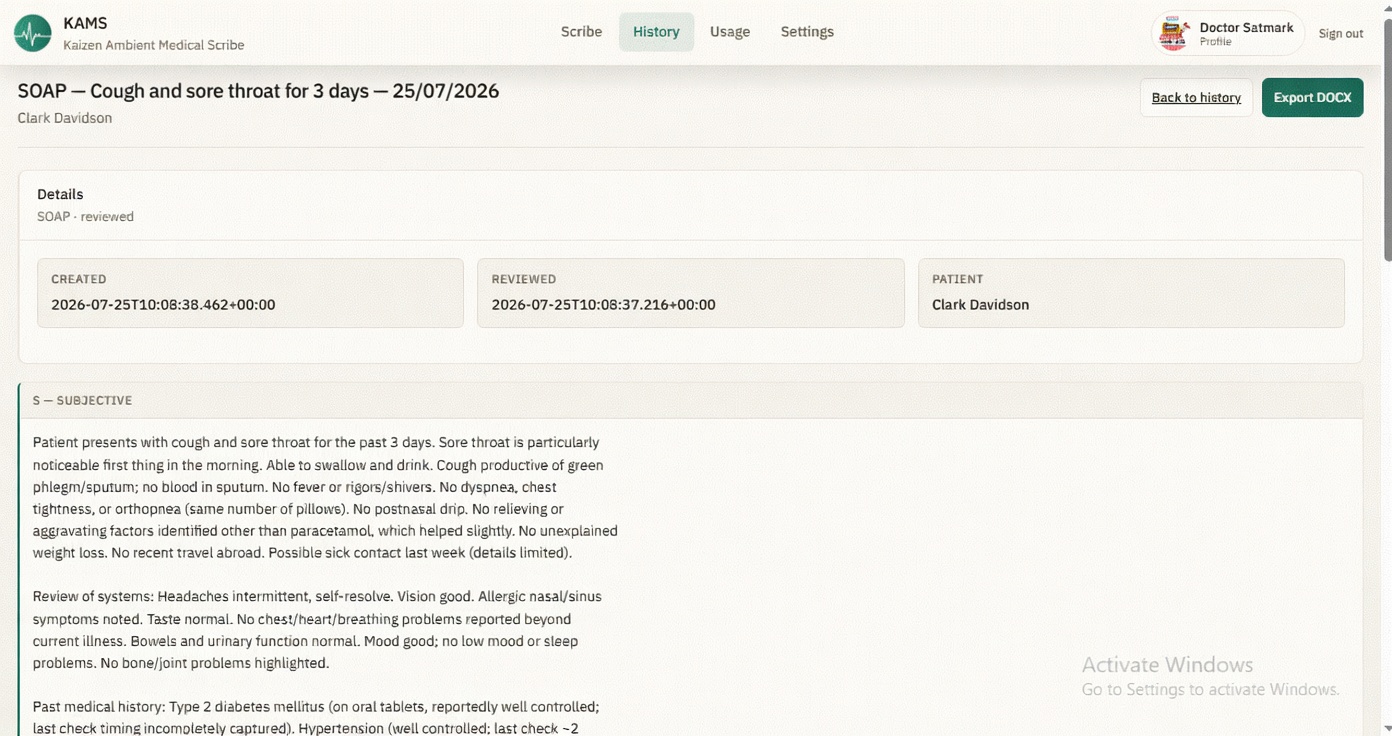
Task: Click the scrollbar up arrow
Action: pos(1387,7)
